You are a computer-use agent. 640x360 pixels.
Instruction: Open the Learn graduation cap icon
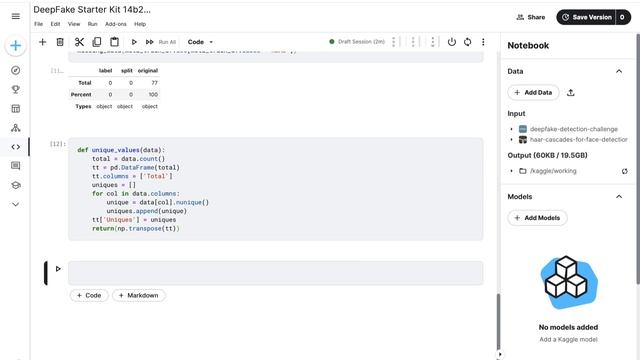(16, 185)
